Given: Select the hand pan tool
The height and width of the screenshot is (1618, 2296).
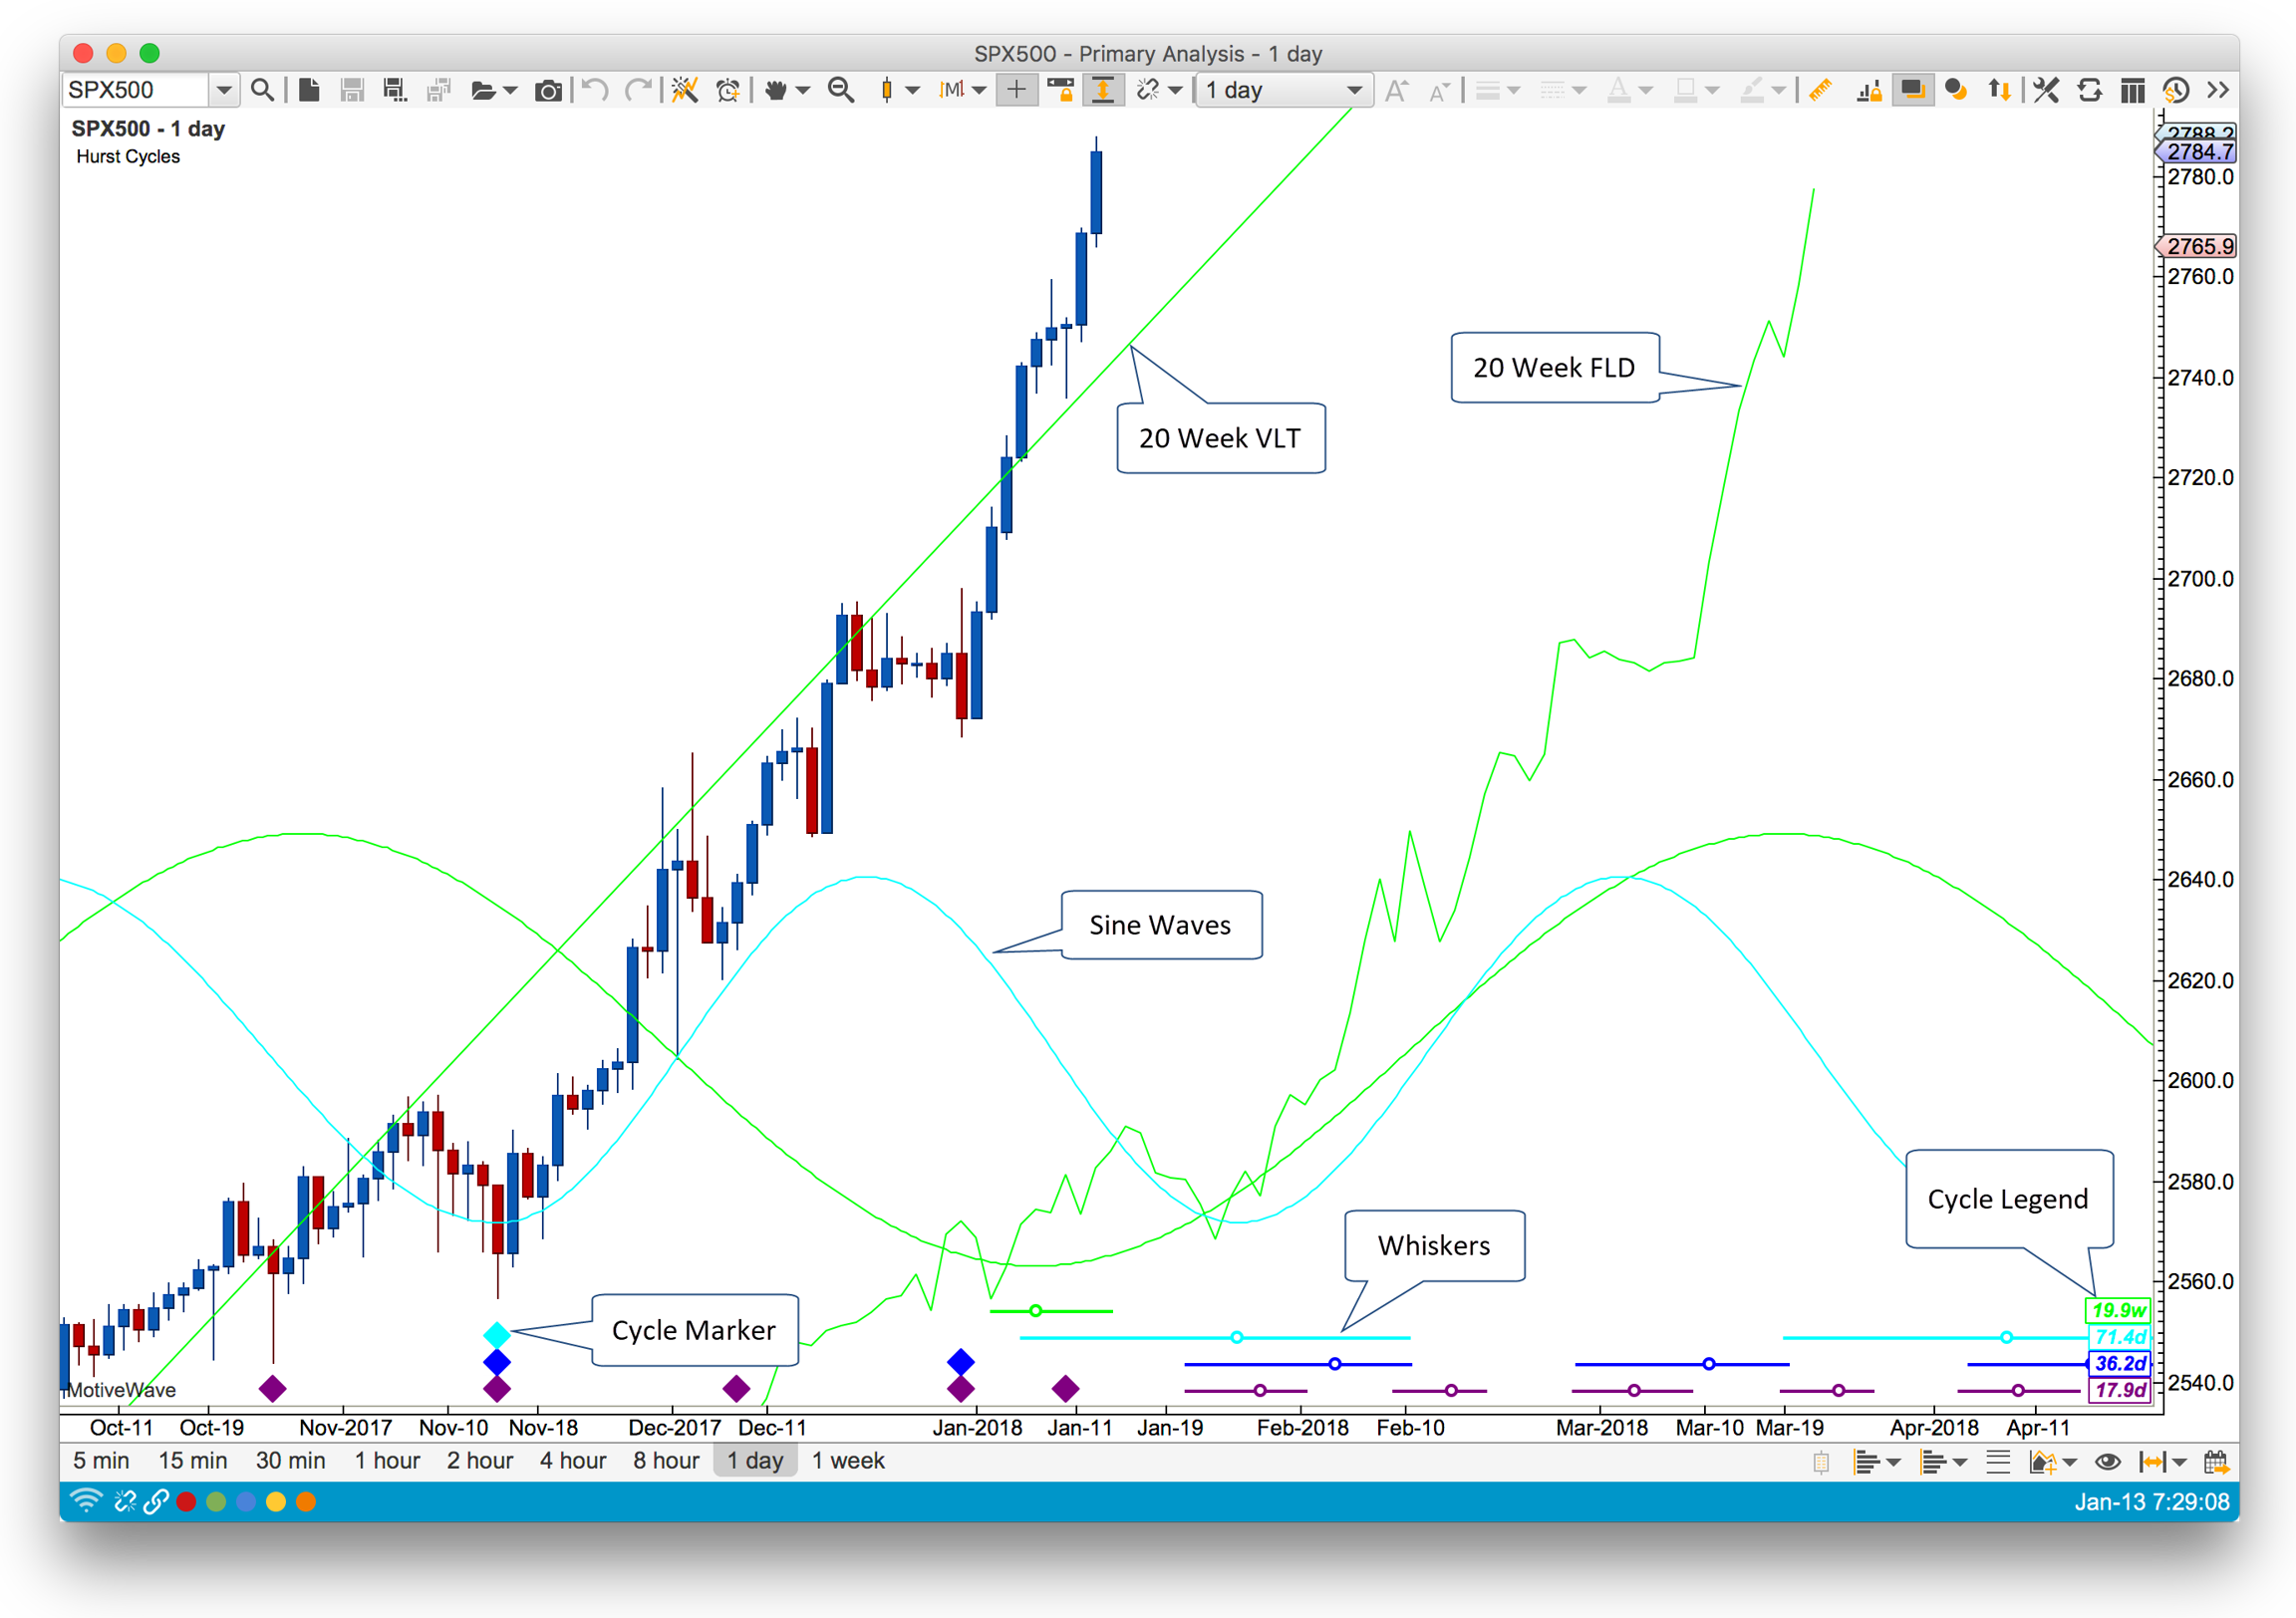Looking at the screenshot, I should pos(775,91).
